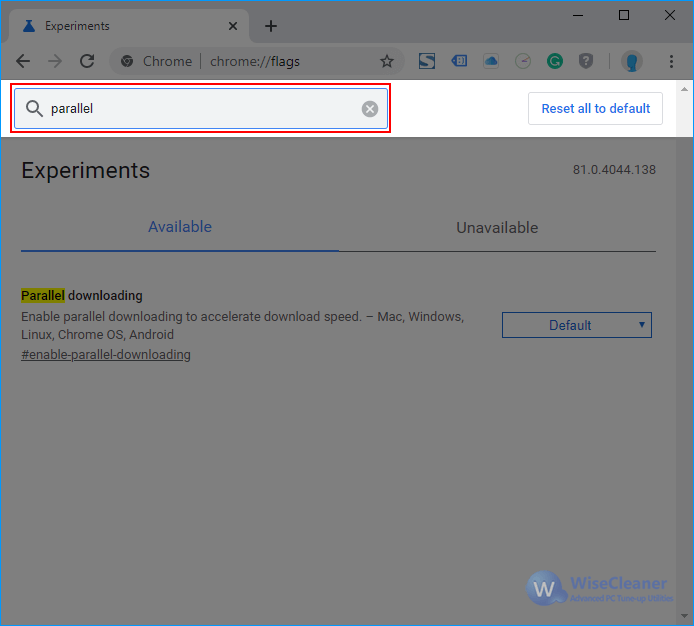Open the #enable-parallel-downloading link
Image resolution: width=694 pixels, height=626 pixels.
click(x=106, y=355)
